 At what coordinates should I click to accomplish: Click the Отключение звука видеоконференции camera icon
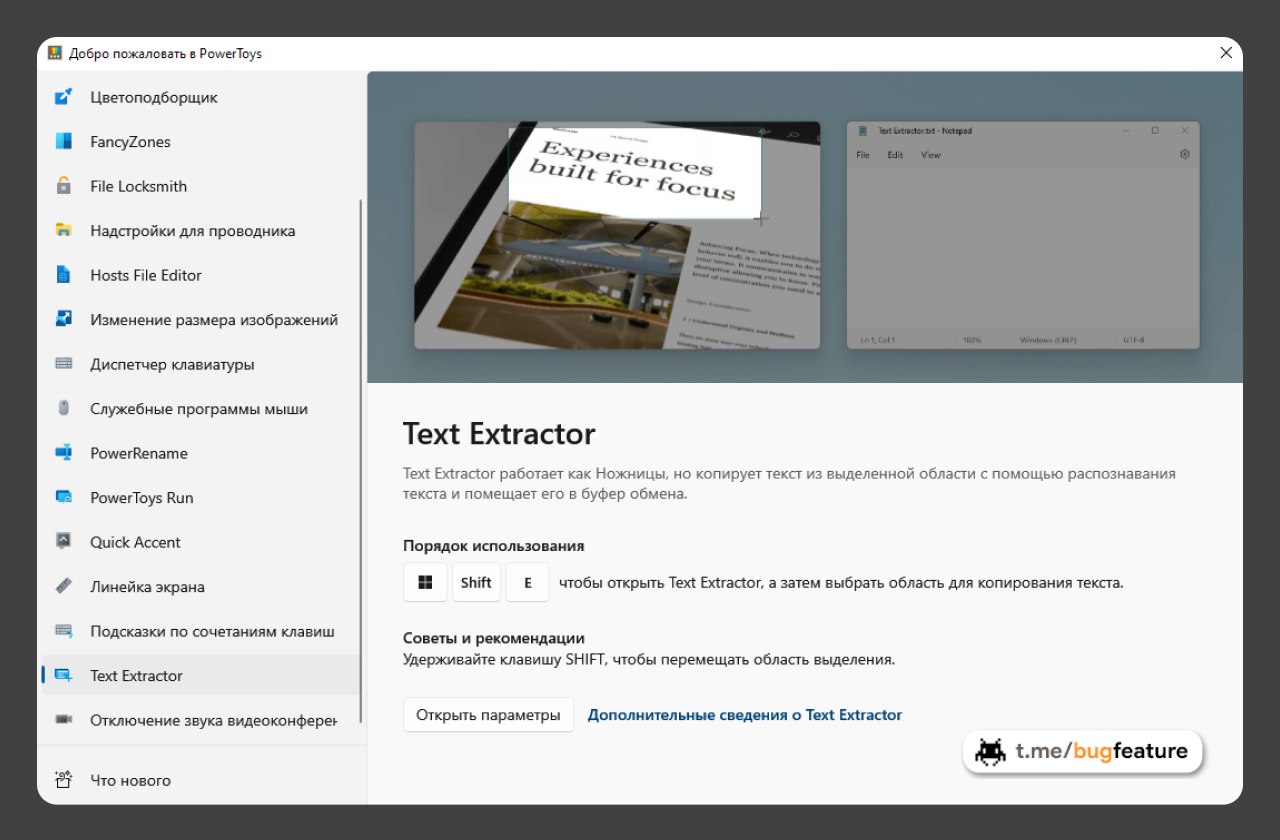[64, 720]
